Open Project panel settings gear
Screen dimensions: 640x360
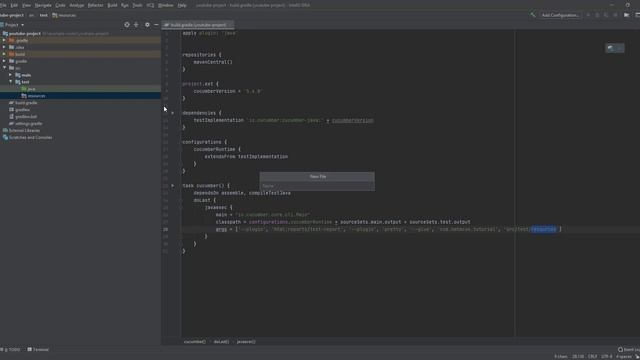[147, 25]
